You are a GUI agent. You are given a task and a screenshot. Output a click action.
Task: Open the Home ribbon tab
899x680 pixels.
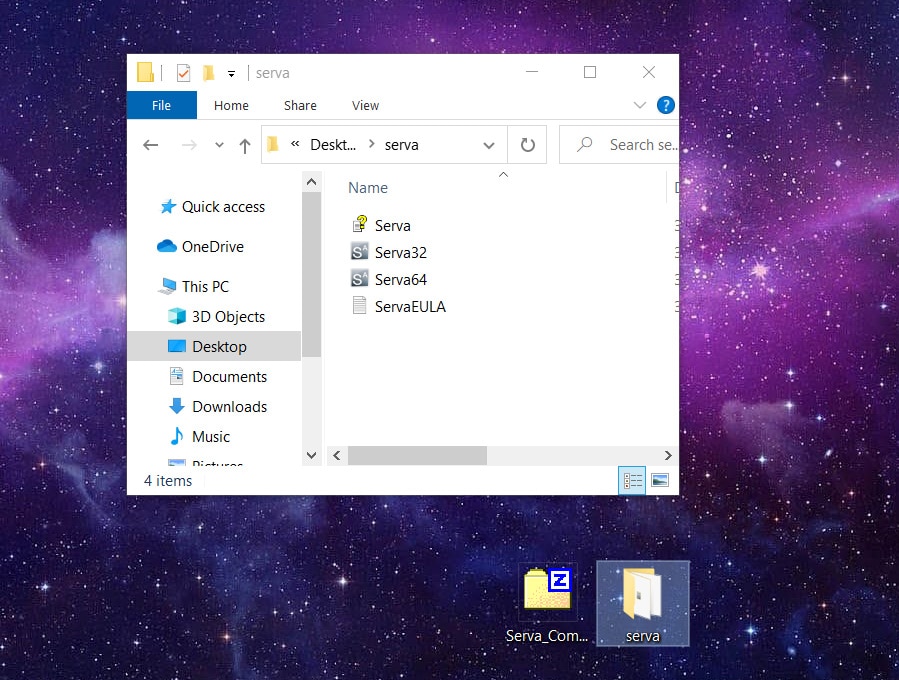pos(231,105)
